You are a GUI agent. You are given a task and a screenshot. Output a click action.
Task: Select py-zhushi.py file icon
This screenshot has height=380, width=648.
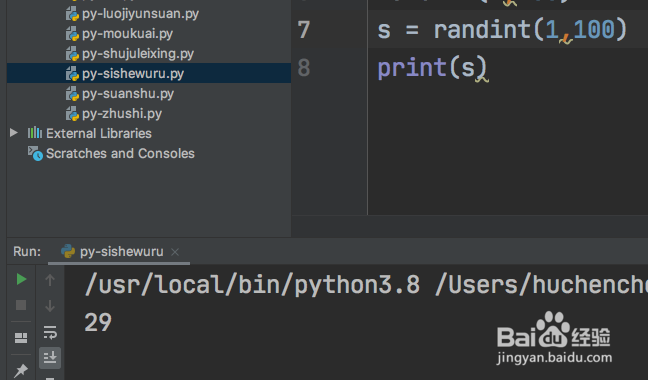point(72,114)
